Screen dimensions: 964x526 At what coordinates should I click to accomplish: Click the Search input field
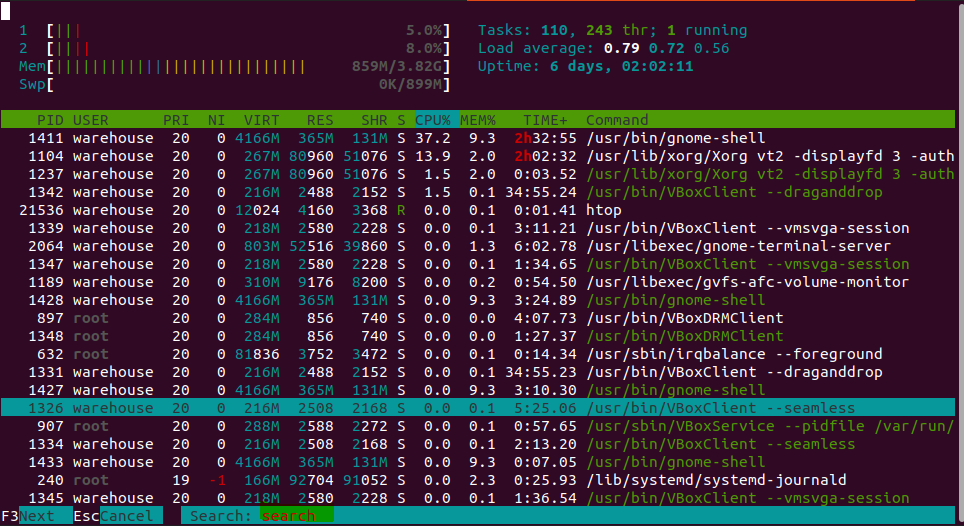point(297,516)
